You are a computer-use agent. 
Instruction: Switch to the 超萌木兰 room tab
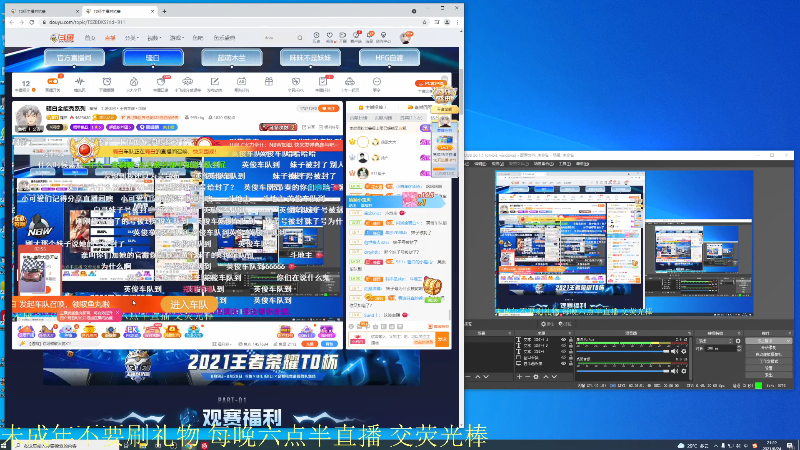(232, 58)
